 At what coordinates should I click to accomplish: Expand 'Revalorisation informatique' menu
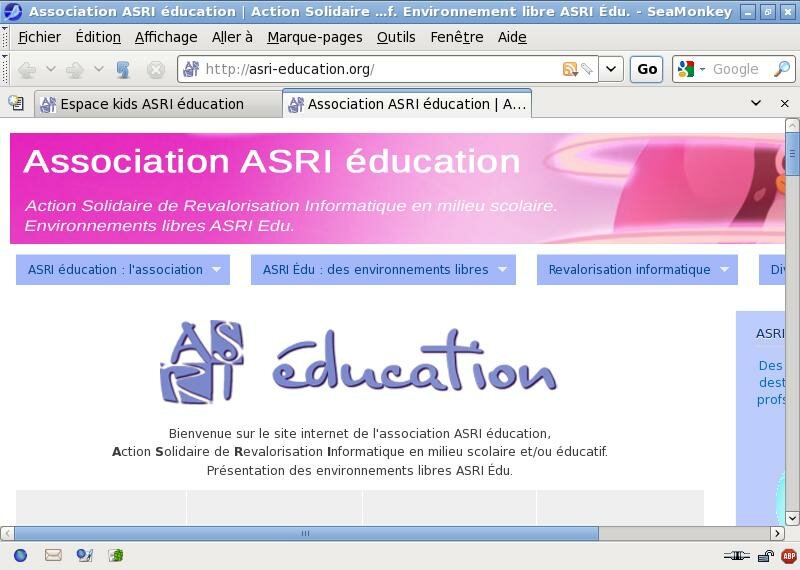(x=637, y=269)
